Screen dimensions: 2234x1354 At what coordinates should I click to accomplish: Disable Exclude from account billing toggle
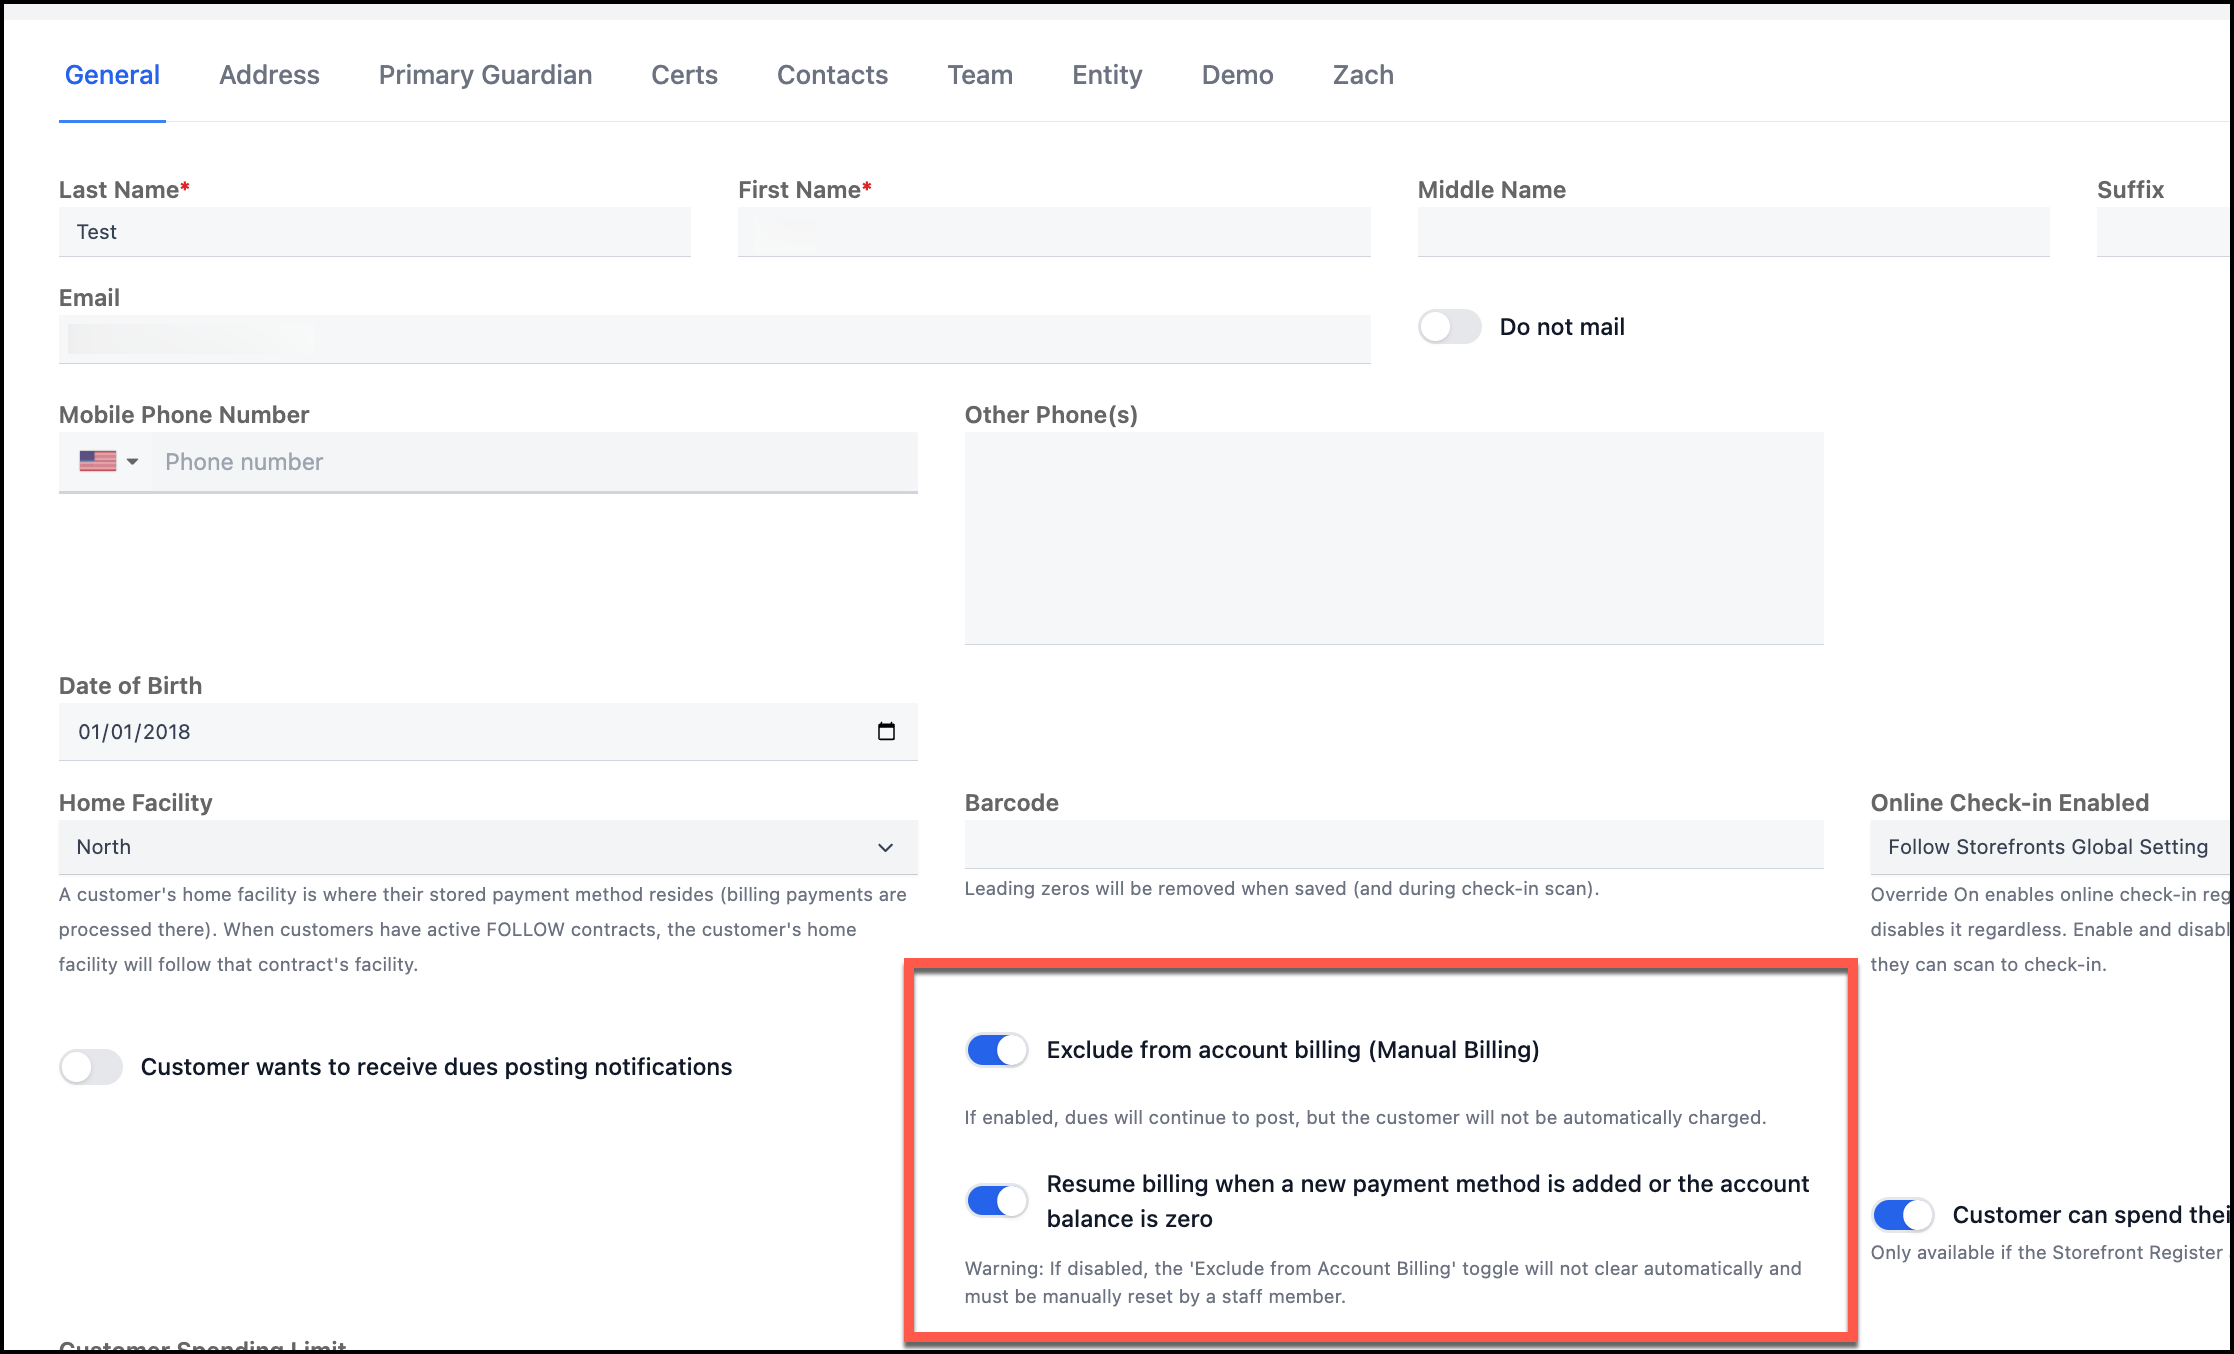point(996,1050)
